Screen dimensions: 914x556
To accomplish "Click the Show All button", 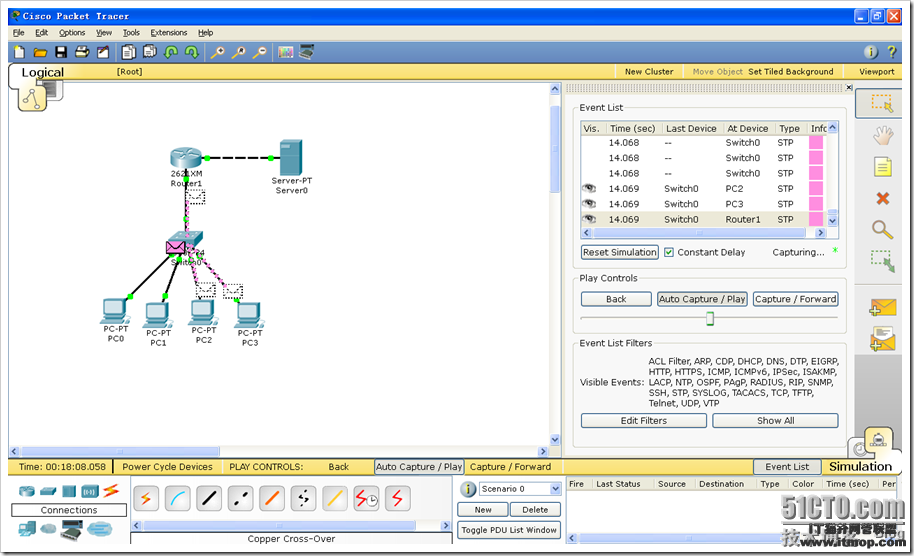I will click(775, 421).
